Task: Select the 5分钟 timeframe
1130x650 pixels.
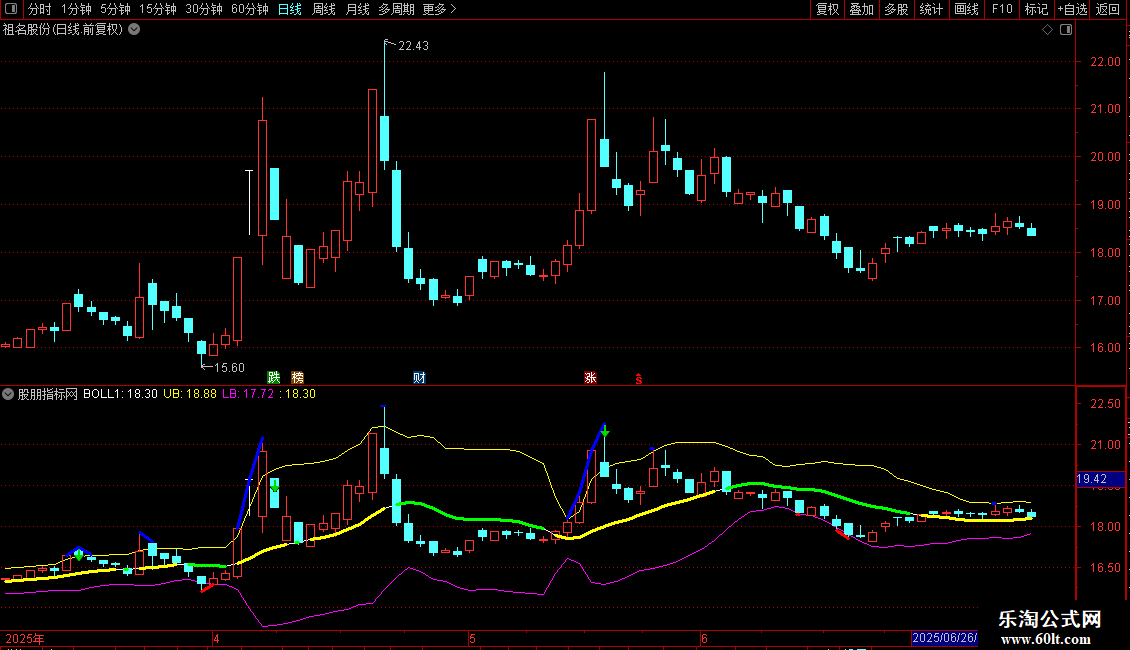Action: (115, 9)
